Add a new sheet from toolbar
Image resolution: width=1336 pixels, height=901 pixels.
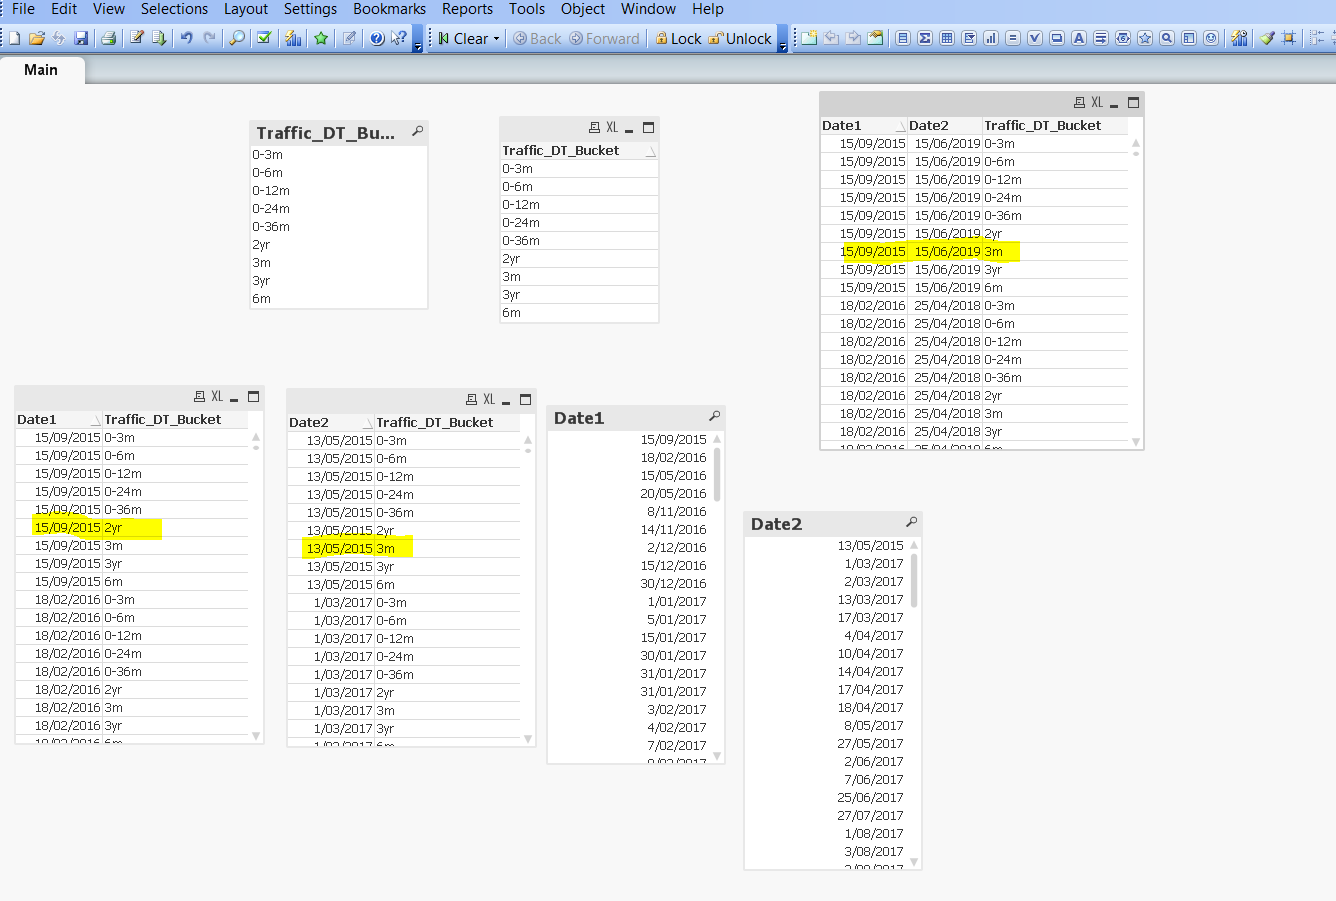[x=809, y=38]
